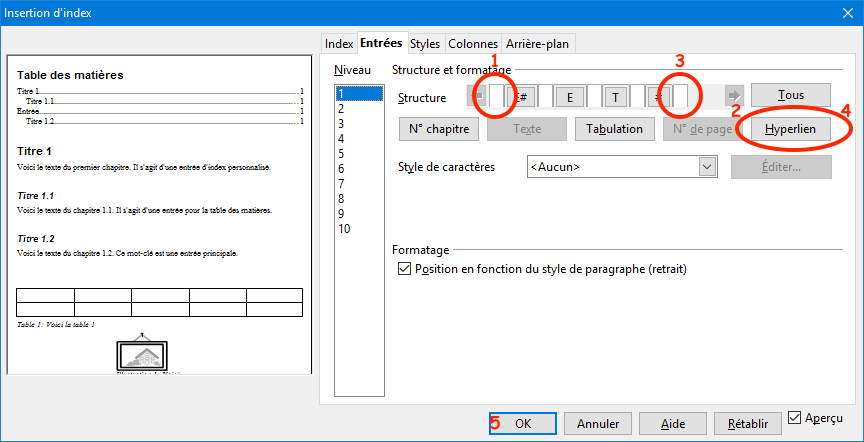Click the picture frame image in preview

pos(142,353)
